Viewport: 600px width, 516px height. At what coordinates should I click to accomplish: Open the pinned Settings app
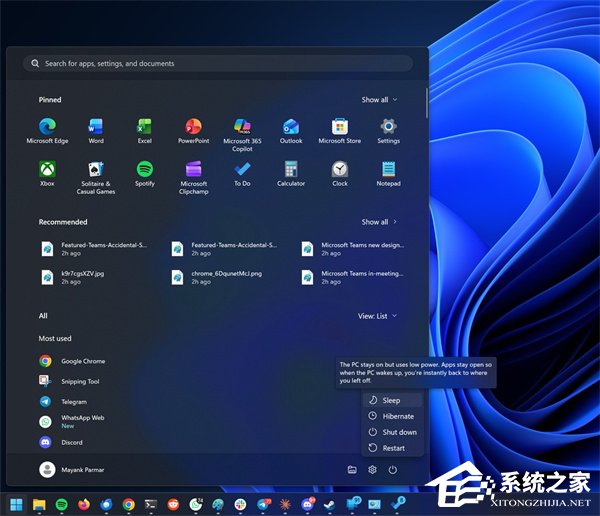pos(388,131)
